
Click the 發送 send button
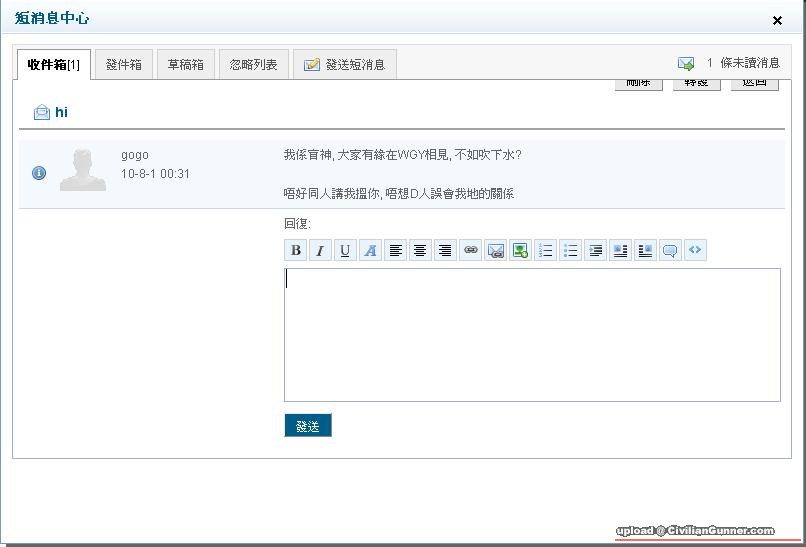tap(308, 426)
